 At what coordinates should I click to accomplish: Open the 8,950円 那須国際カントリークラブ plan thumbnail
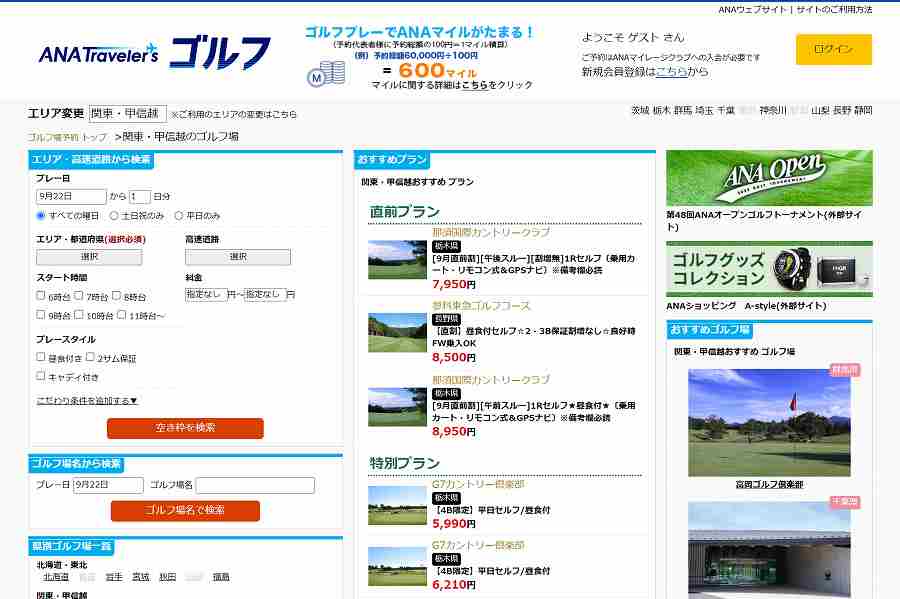(397, 407)
